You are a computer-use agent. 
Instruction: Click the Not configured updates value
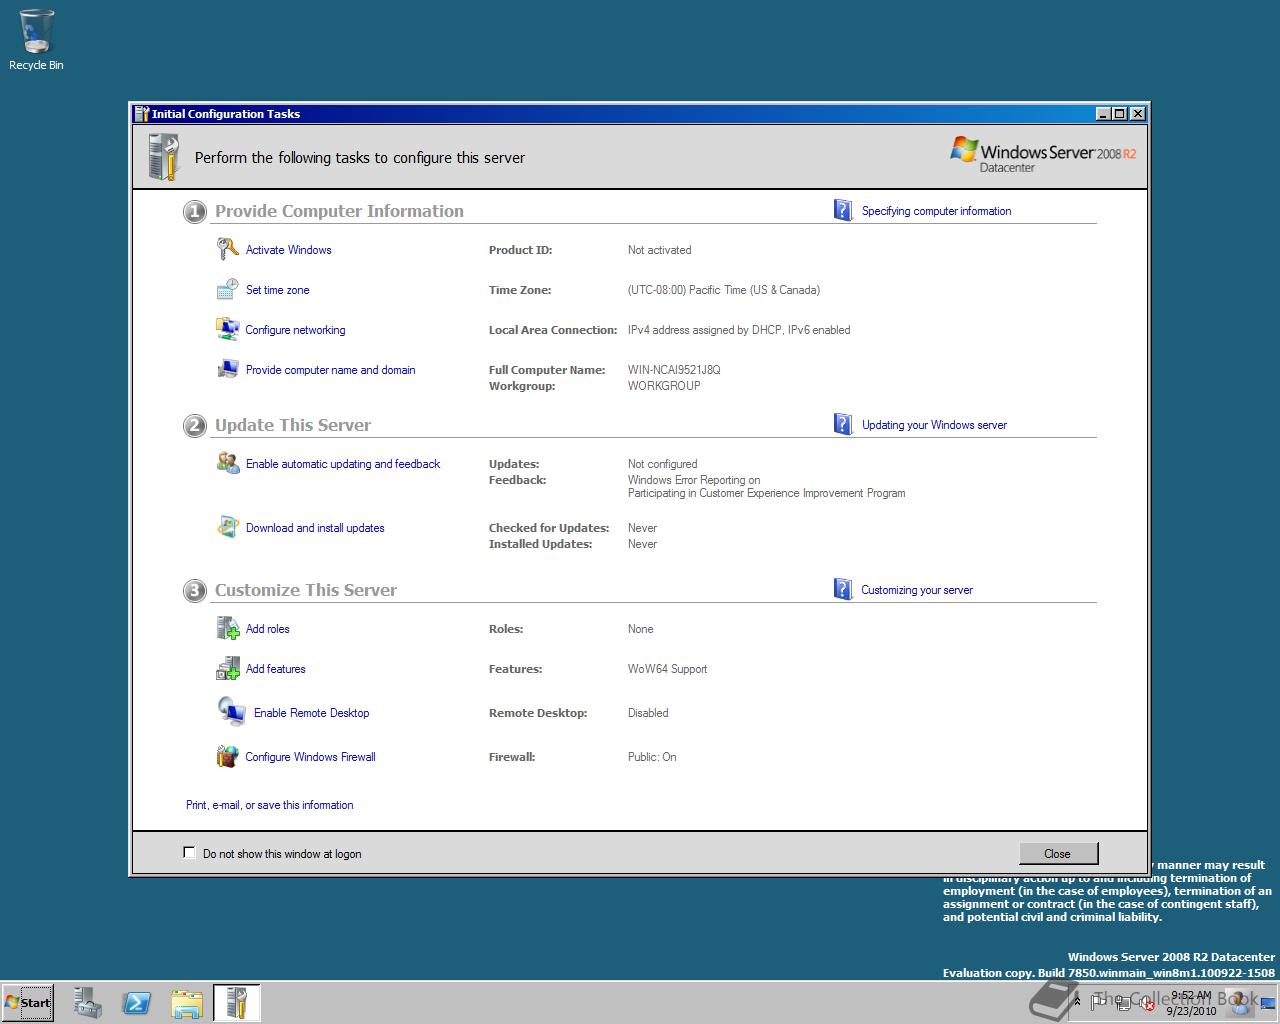pyautogui.click(x=662, y=464)
